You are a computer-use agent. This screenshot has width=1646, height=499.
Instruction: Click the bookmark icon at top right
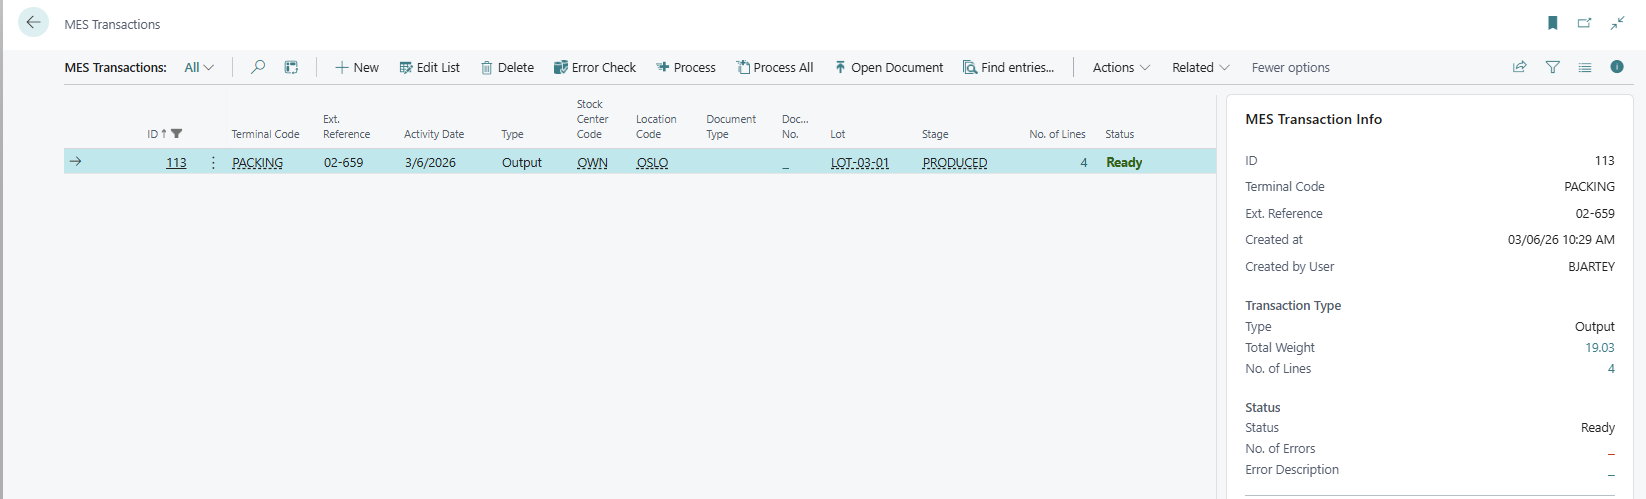1553,23
